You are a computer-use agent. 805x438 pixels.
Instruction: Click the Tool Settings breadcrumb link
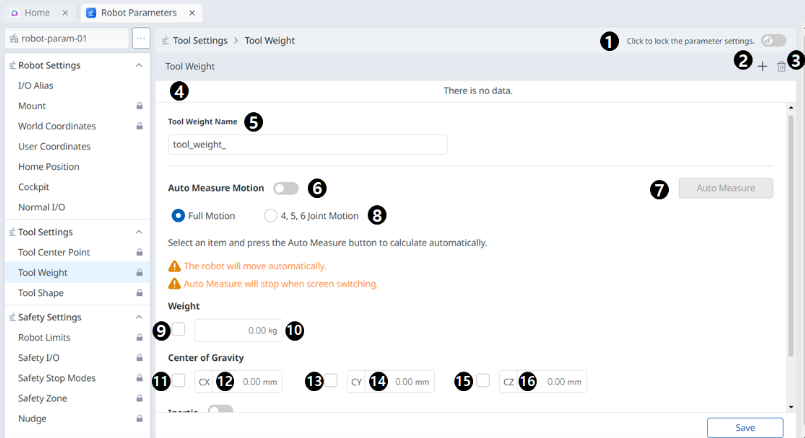(200, 41)
